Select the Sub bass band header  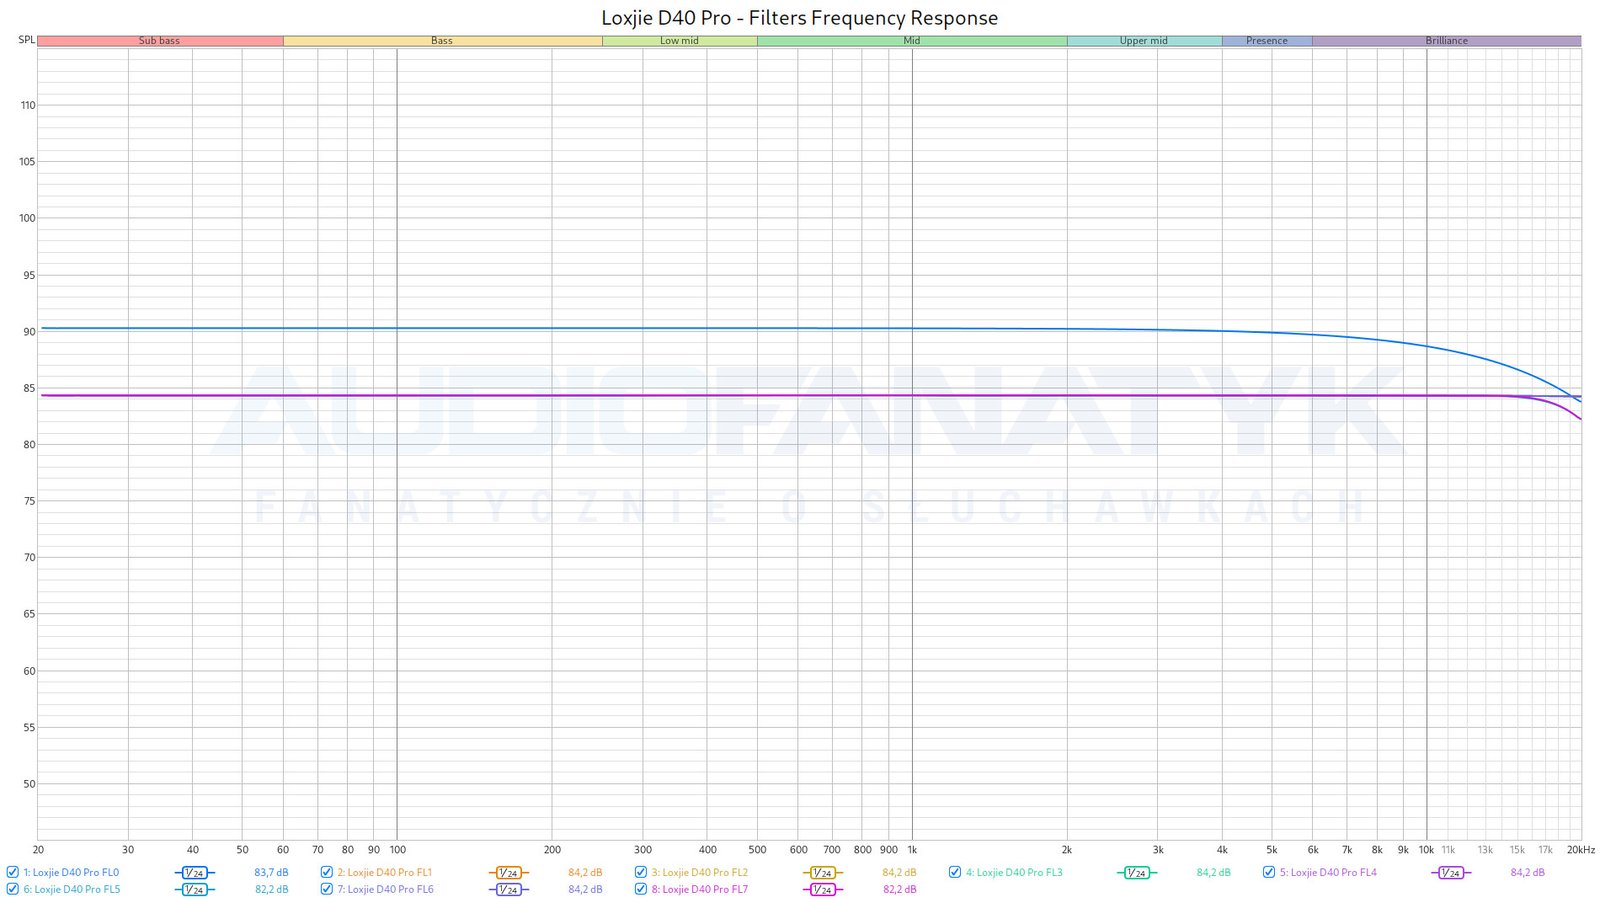[x=160, y=41]
